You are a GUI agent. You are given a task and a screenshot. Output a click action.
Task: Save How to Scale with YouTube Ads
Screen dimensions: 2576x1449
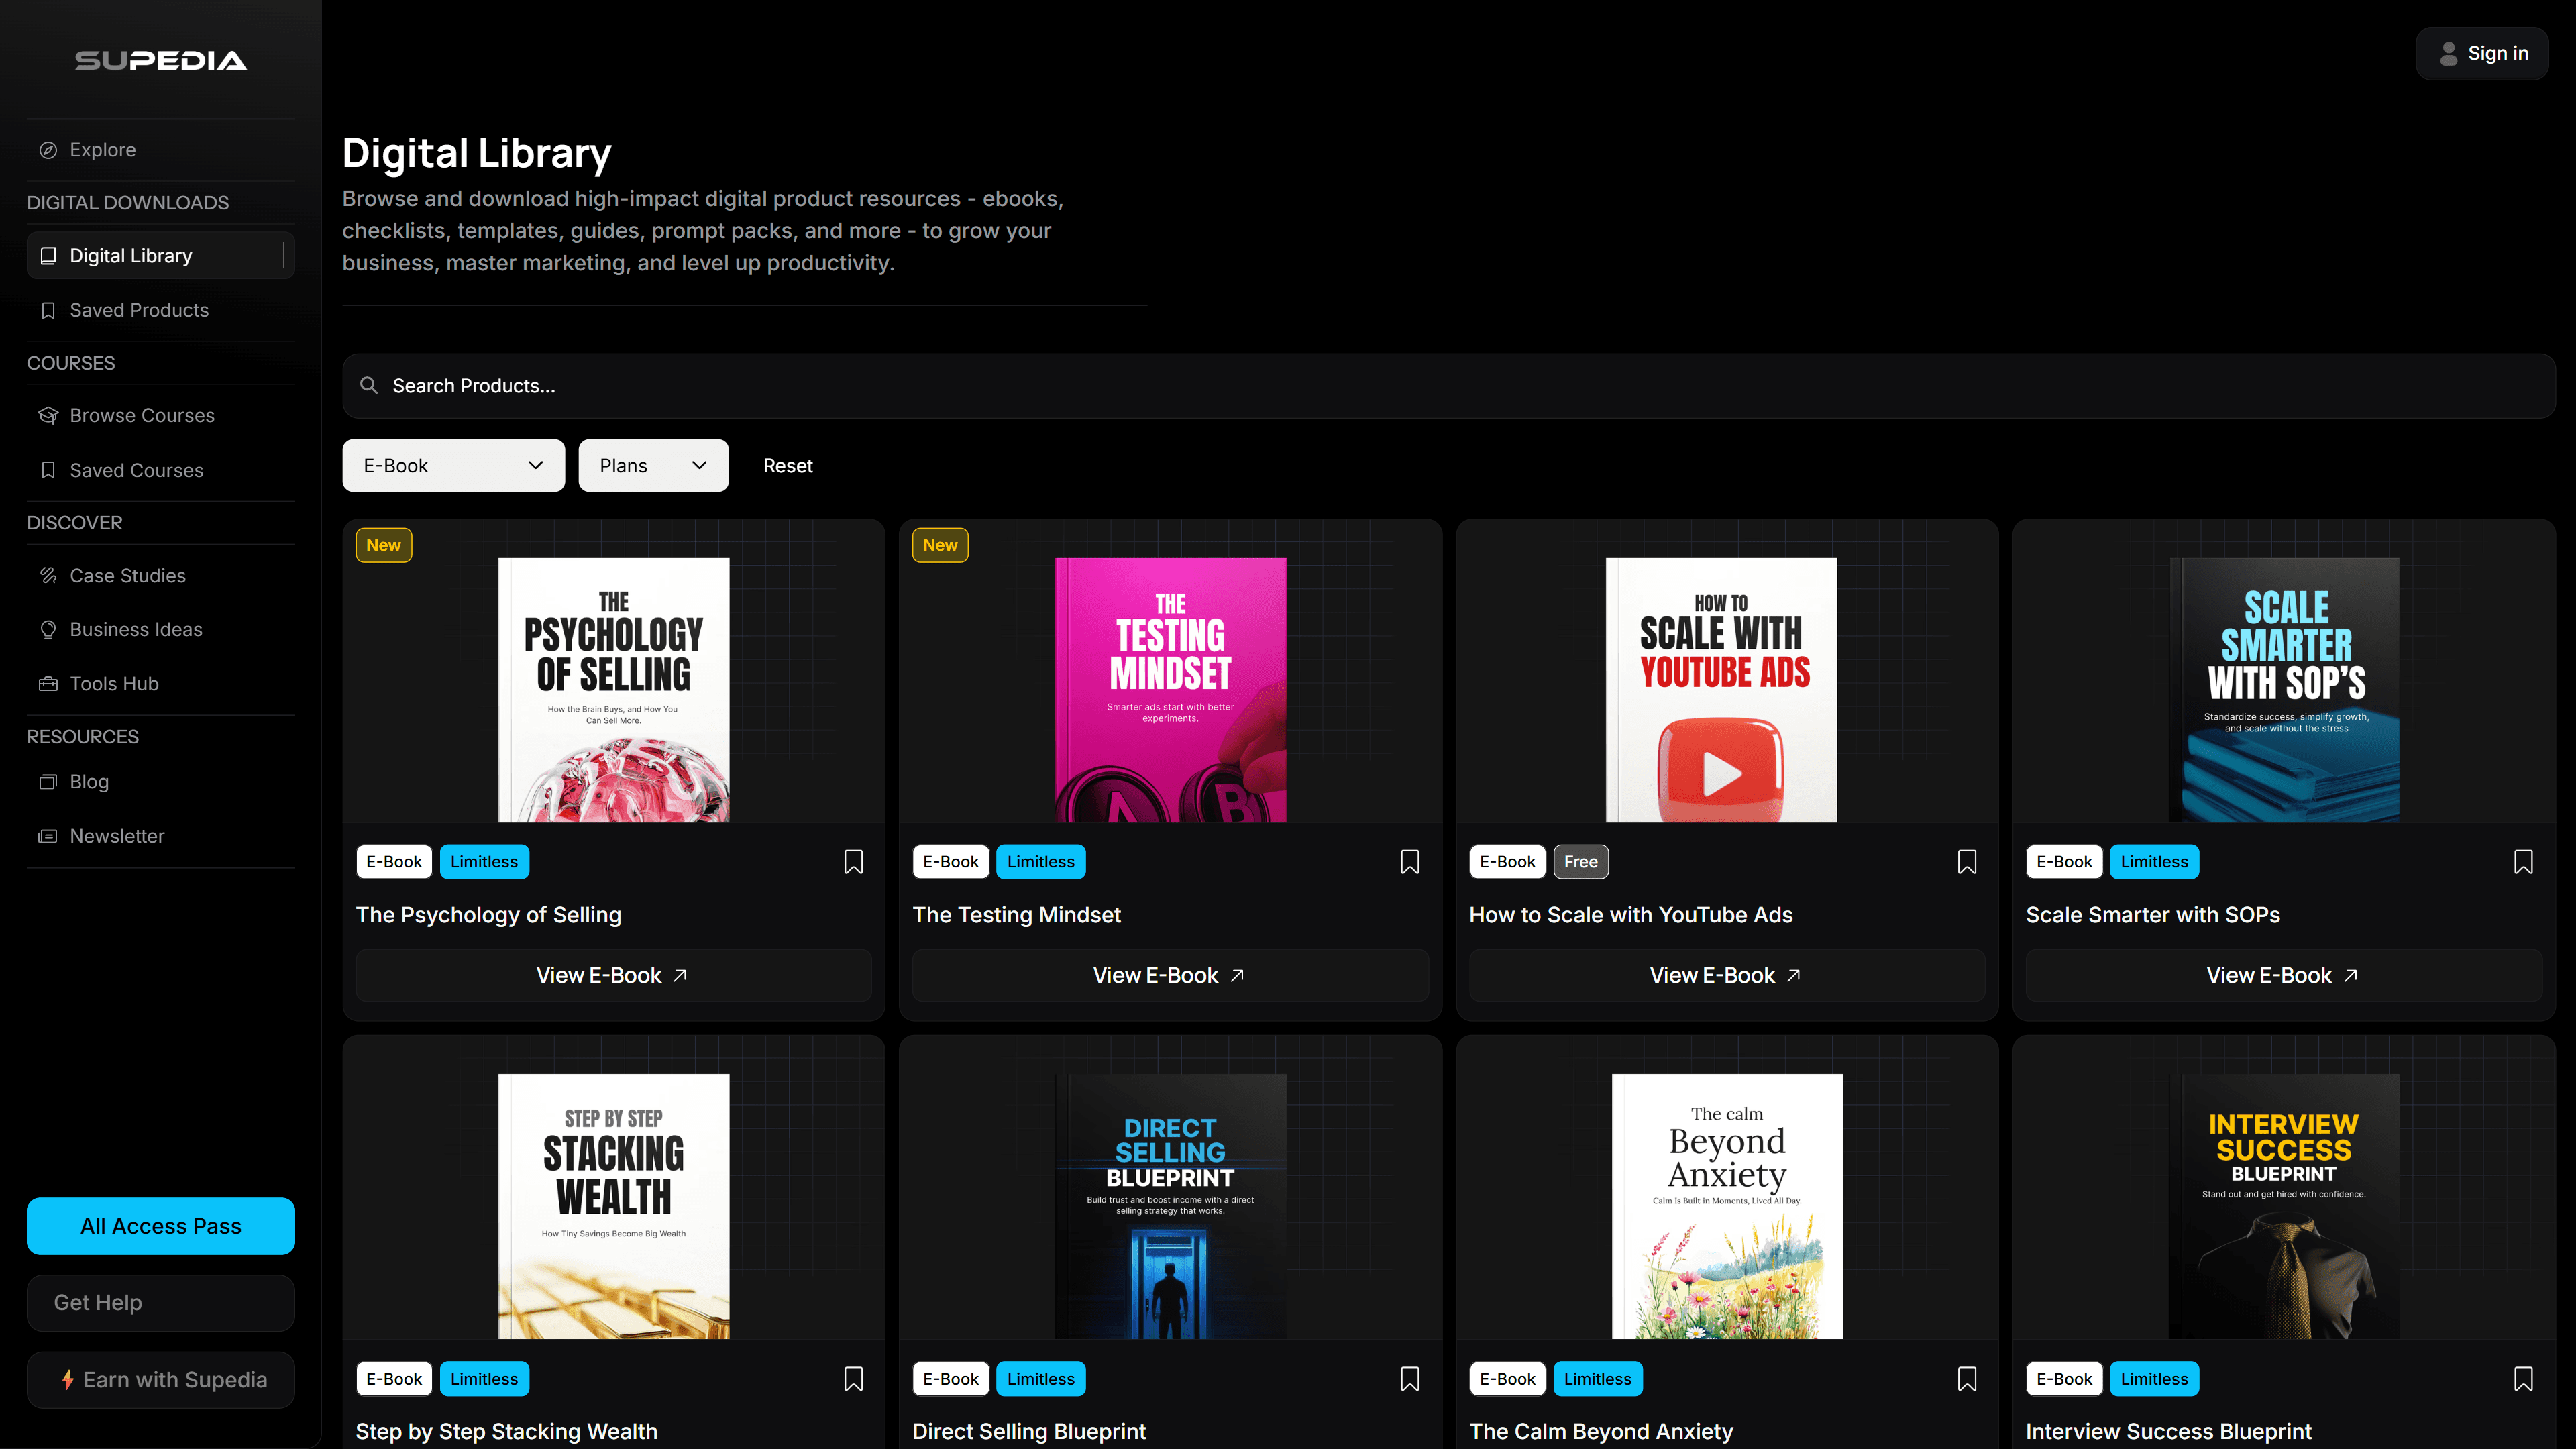coord(1967,862)
